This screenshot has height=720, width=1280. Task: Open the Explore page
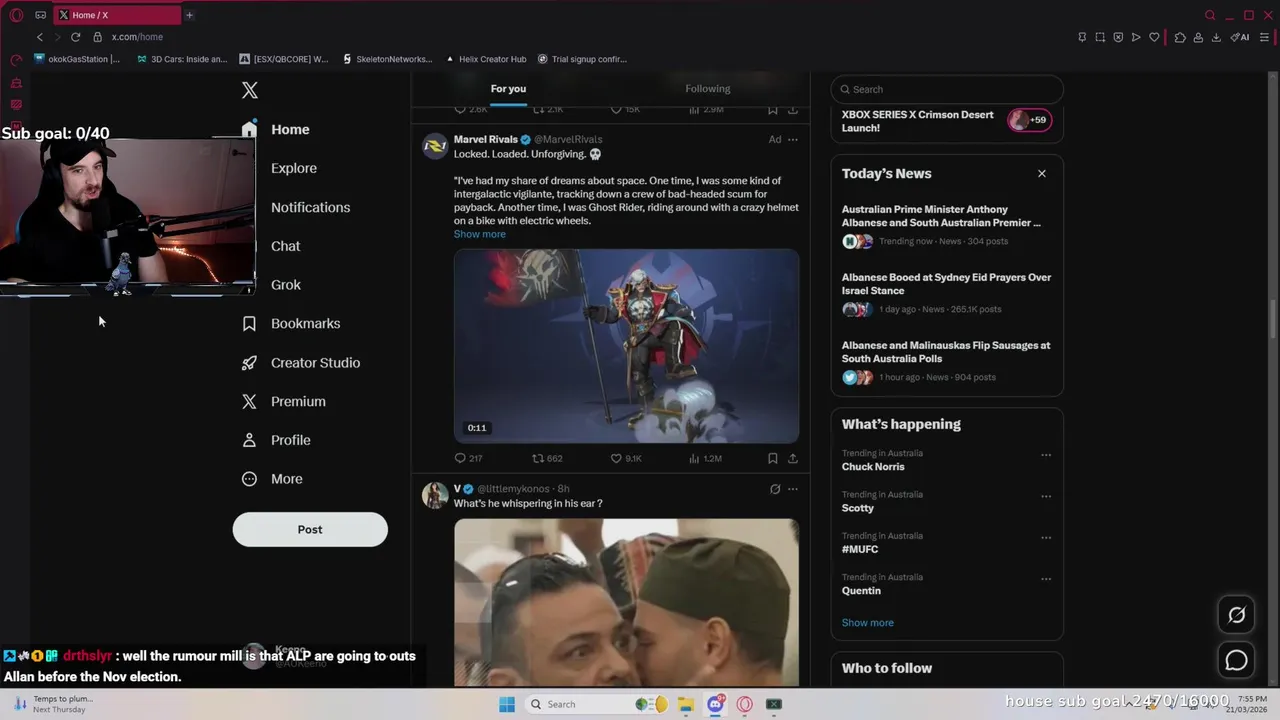pyautogui.click(x=294, y=168)
